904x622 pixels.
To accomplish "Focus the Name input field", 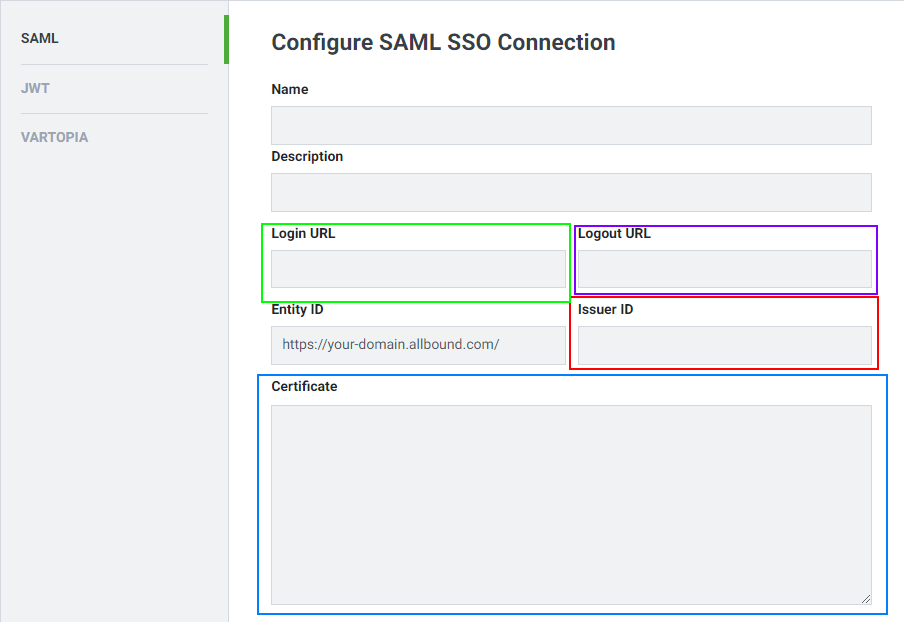I will click(x=571, y=125).
